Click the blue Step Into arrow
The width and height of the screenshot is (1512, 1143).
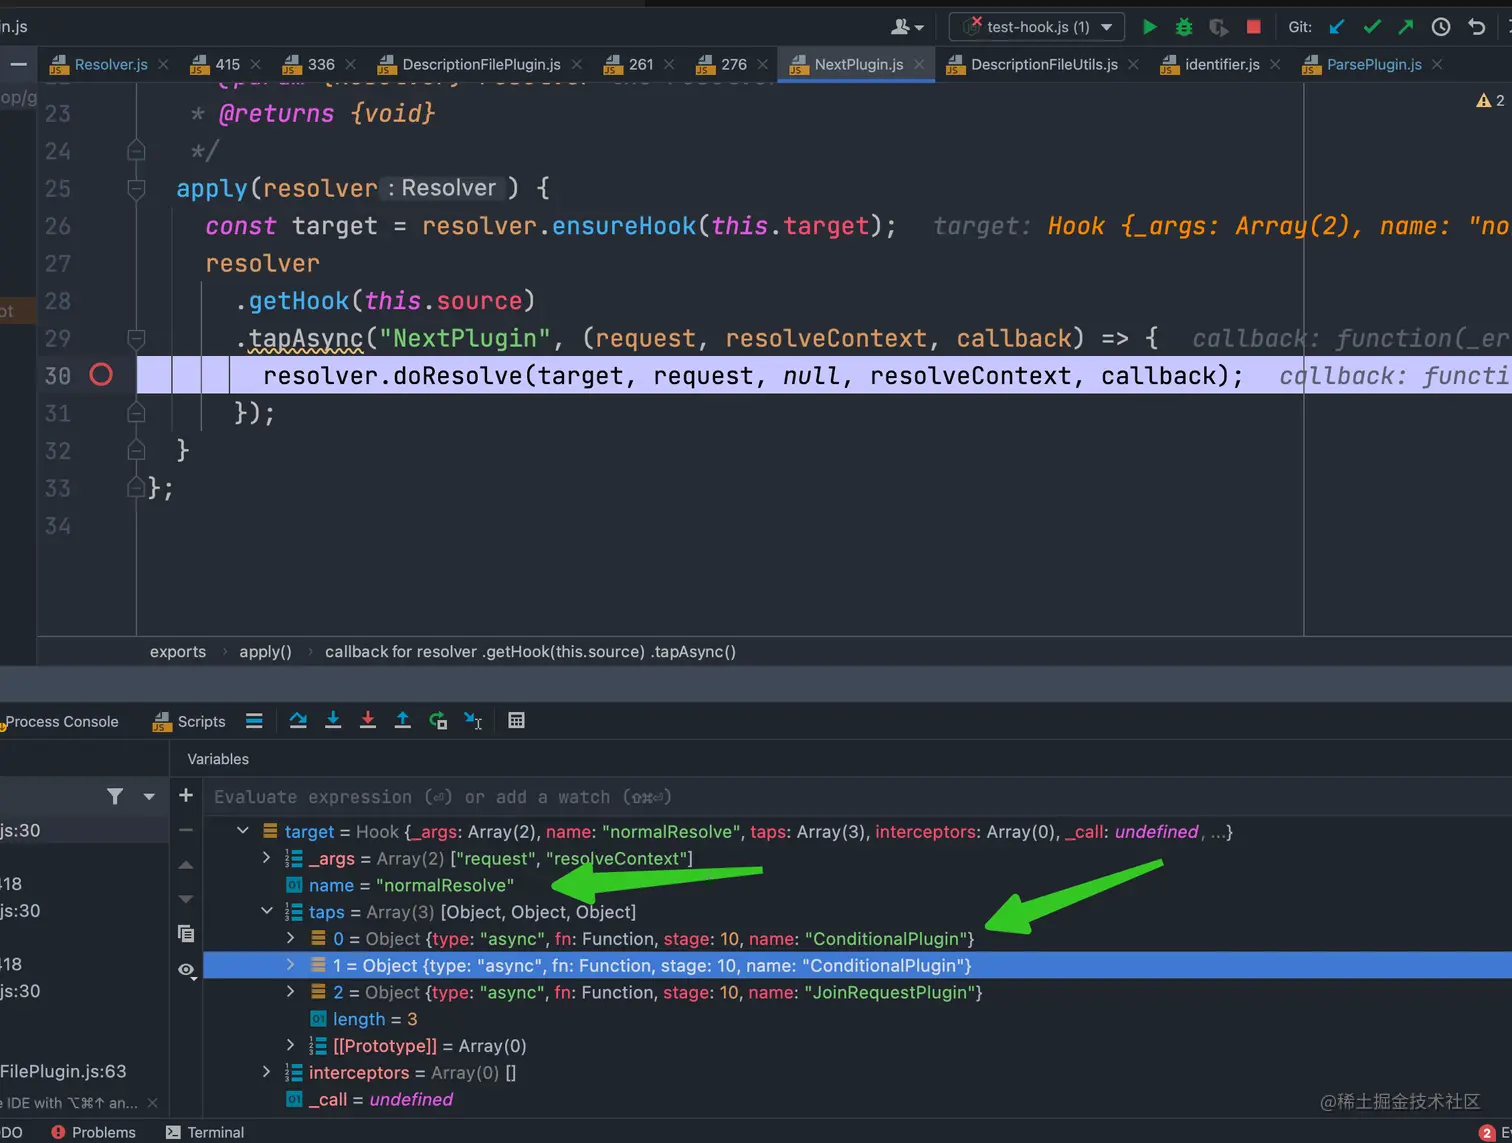(x=333, y=721)
